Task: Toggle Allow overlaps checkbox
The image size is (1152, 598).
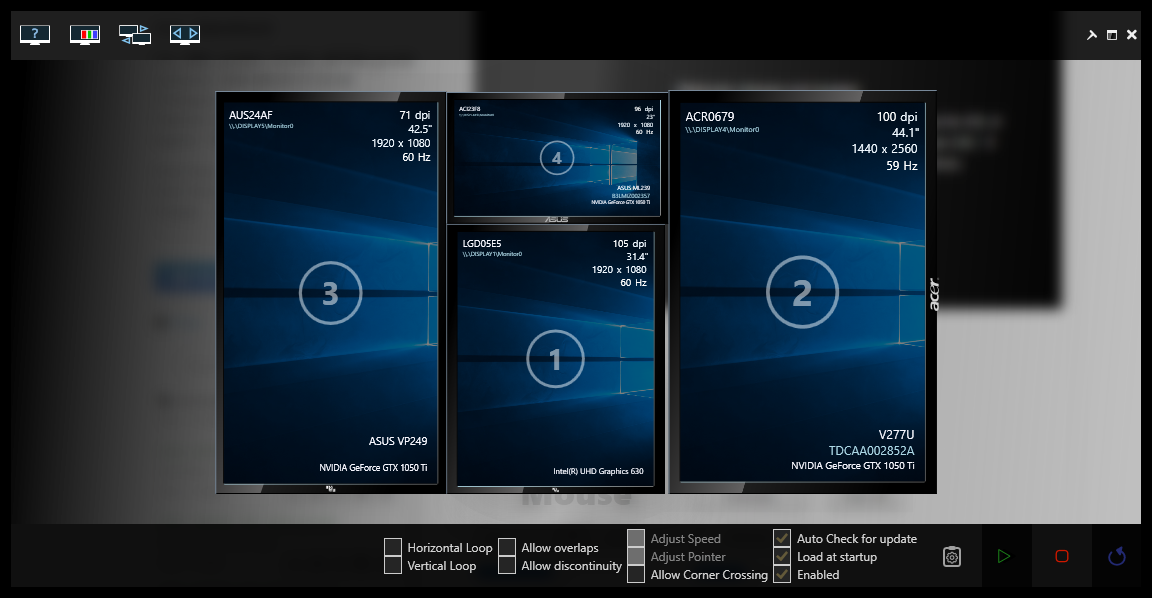Action: click(507, 547)
